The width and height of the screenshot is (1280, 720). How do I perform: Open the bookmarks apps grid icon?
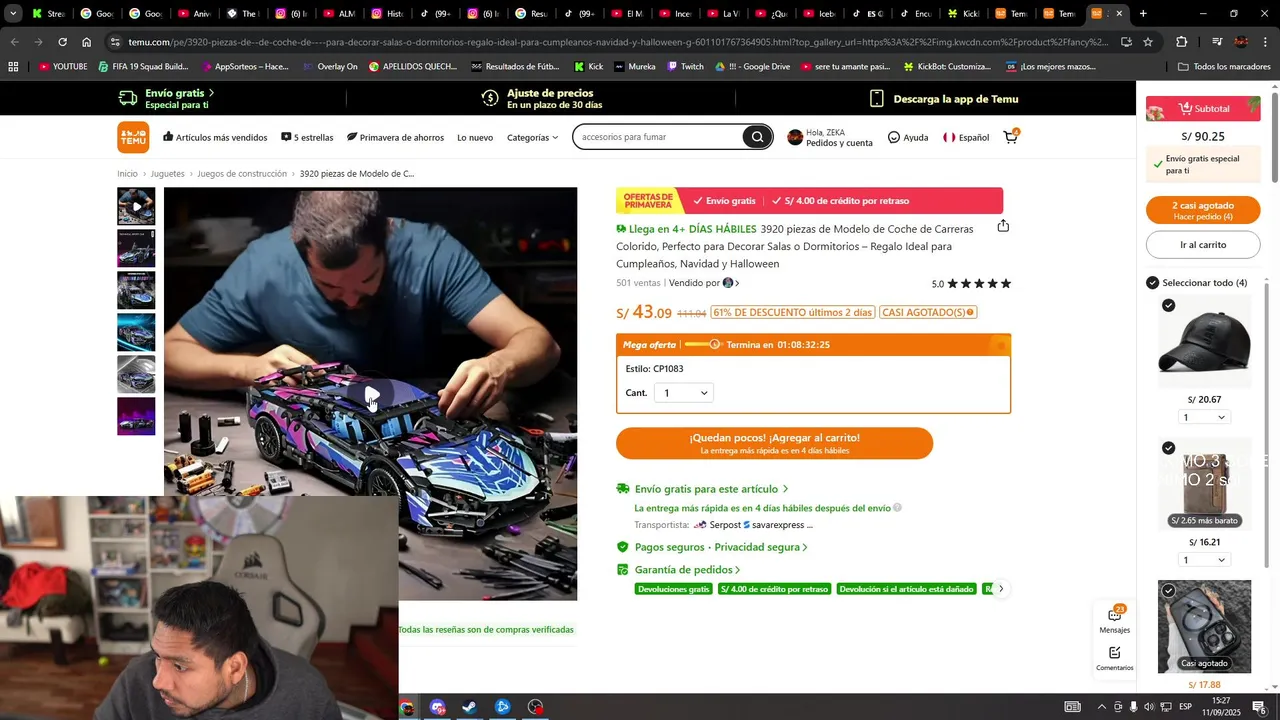click(13, 67)
